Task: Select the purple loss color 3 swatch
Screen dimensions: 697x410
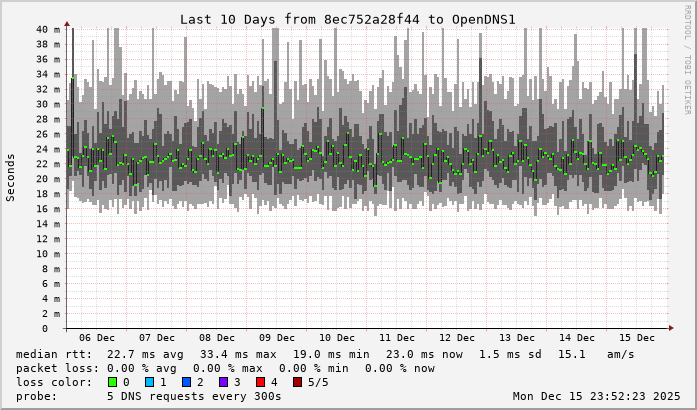Action: (x=223, y=382)
